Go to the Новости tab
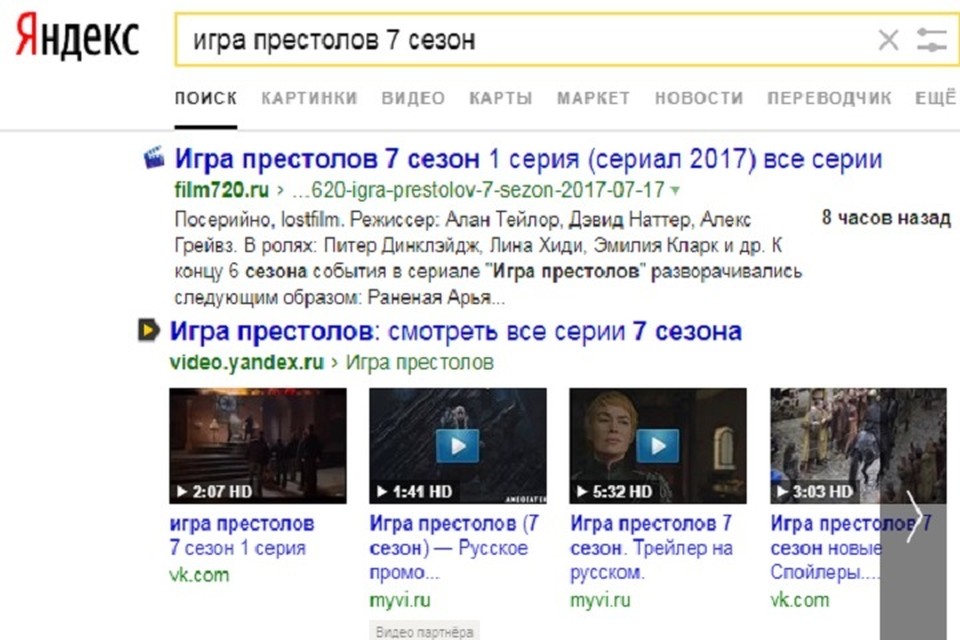 (x=698, y=98)
